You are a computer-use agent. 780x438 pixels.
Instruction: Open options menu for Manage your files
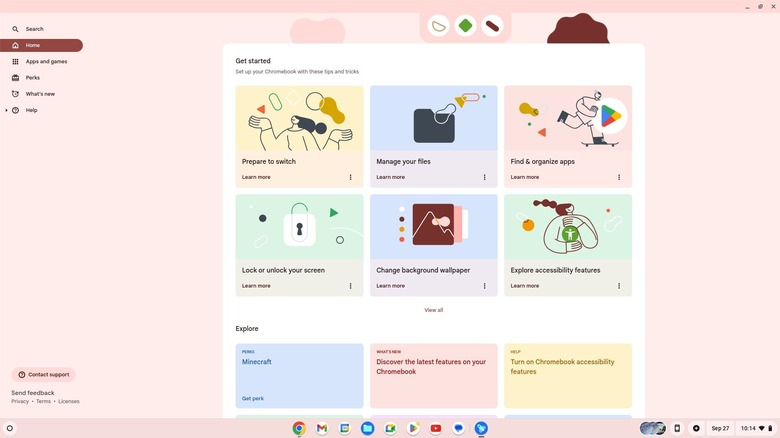[485, 177]
